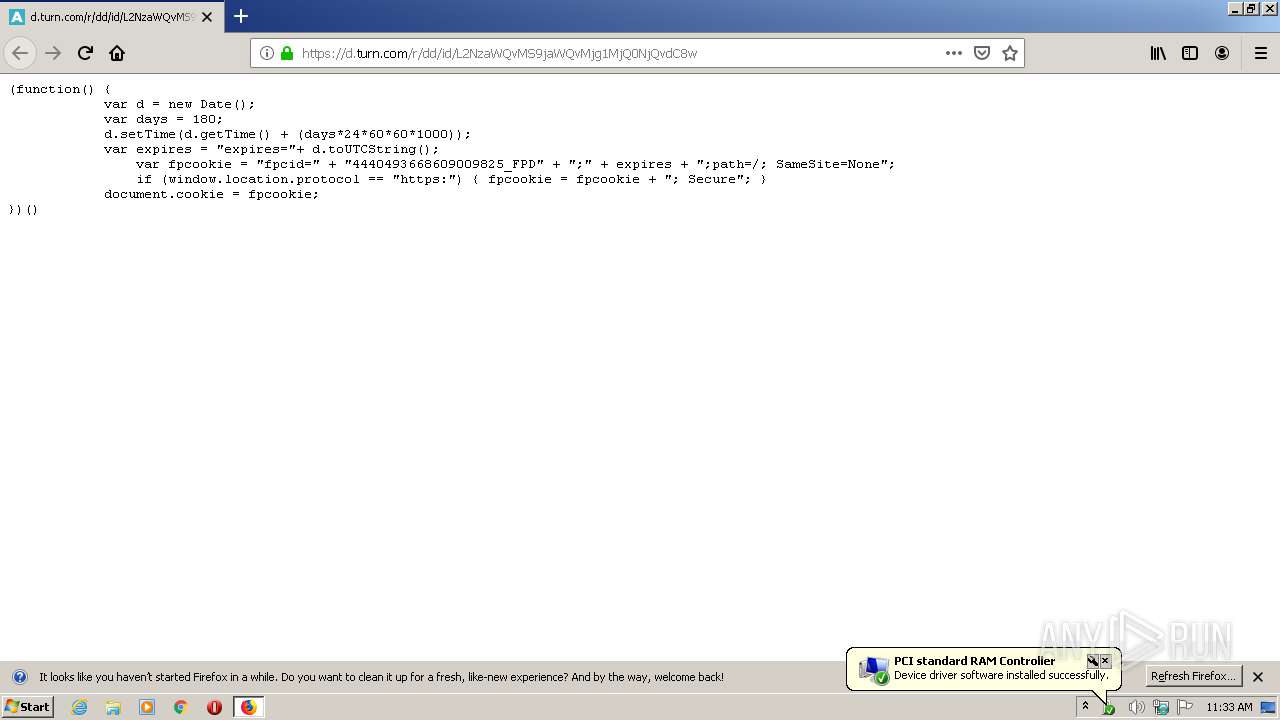Close the d.turn.com tab
This screenshot has height=720, width=1280.
pos(207,17)
